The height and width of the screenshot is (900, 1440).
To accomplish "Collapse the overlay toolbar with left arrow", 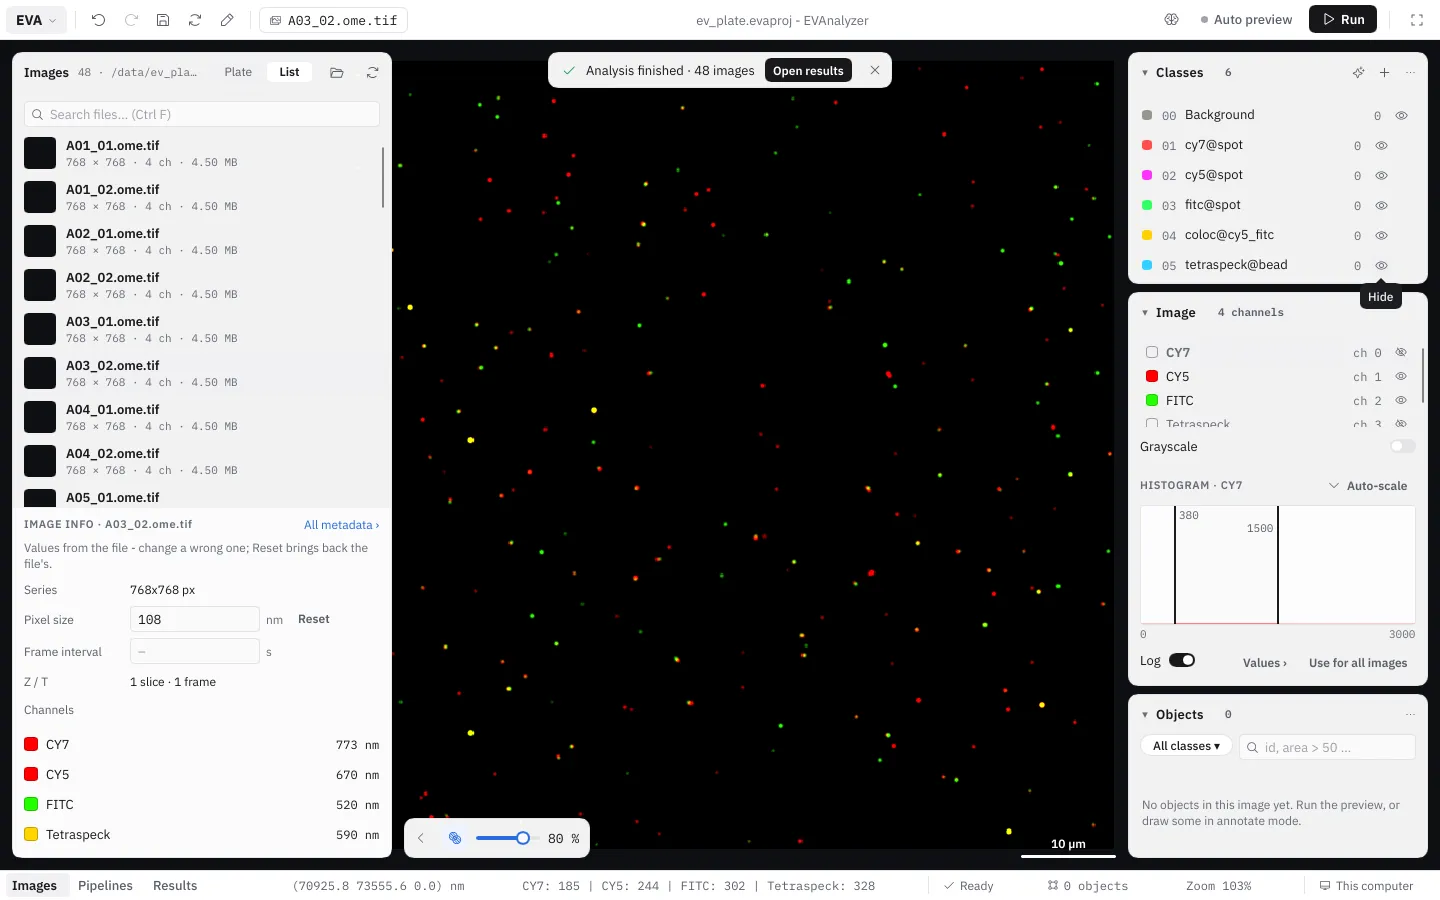I will coord(421,838).
